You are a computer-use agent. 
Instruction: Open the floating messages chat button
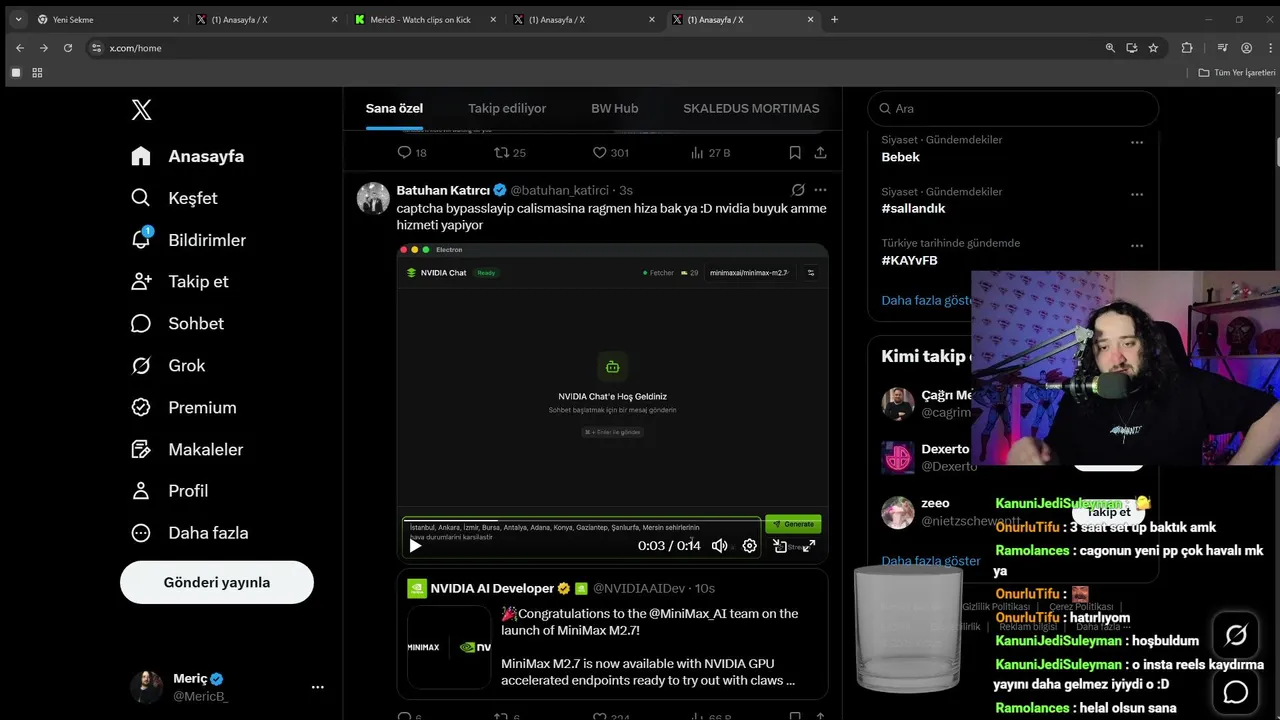(x=1236, y=692)
